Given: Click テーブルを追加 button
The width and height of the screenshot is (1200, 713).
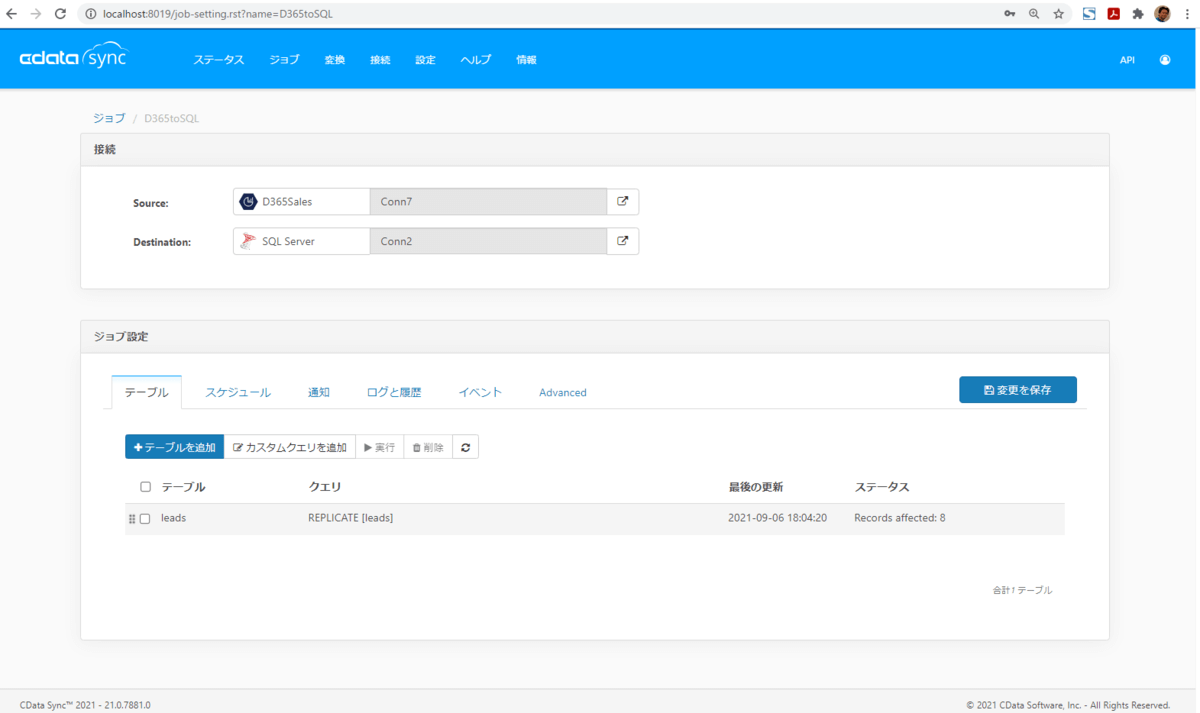Looking at the screenshot, I should 174,448.
